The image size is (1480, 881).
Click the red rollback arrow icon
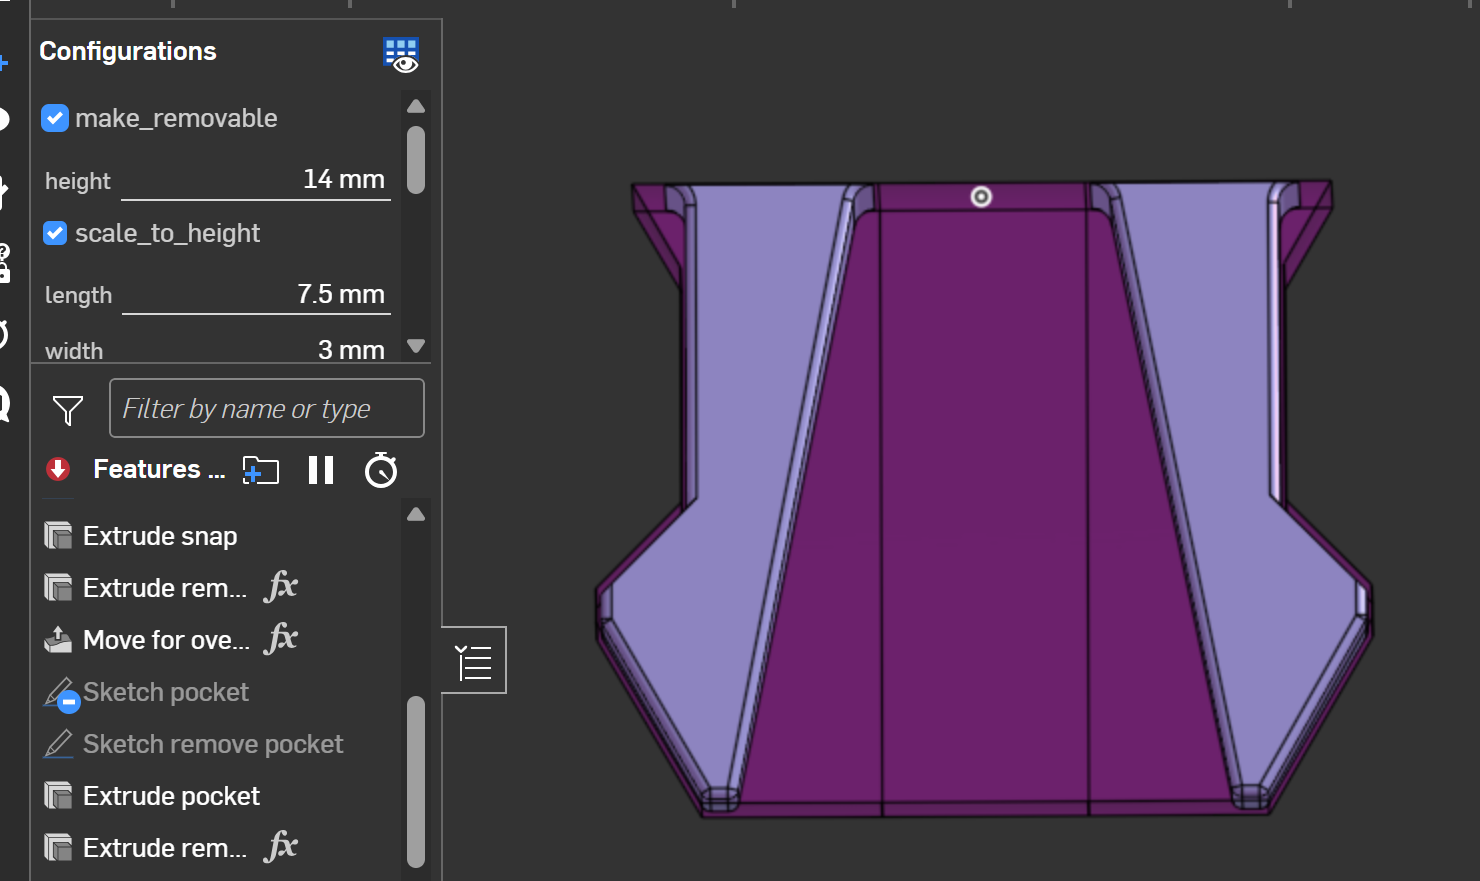[x=58, y=469]
